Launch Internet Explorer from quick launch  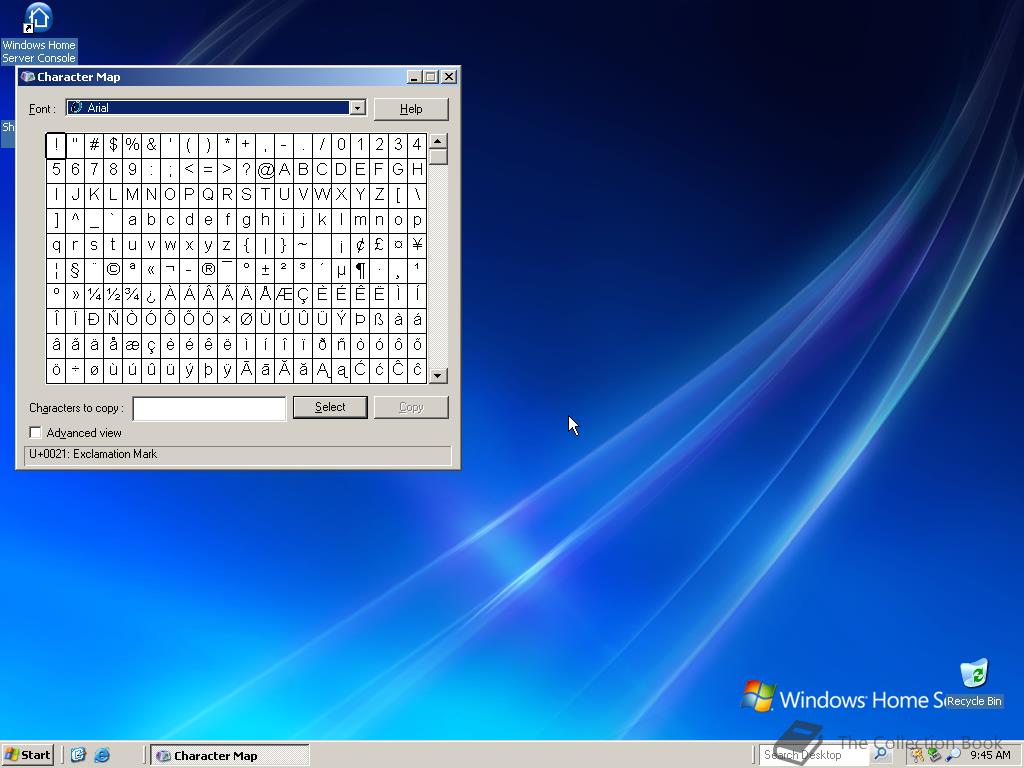(102, 755)
